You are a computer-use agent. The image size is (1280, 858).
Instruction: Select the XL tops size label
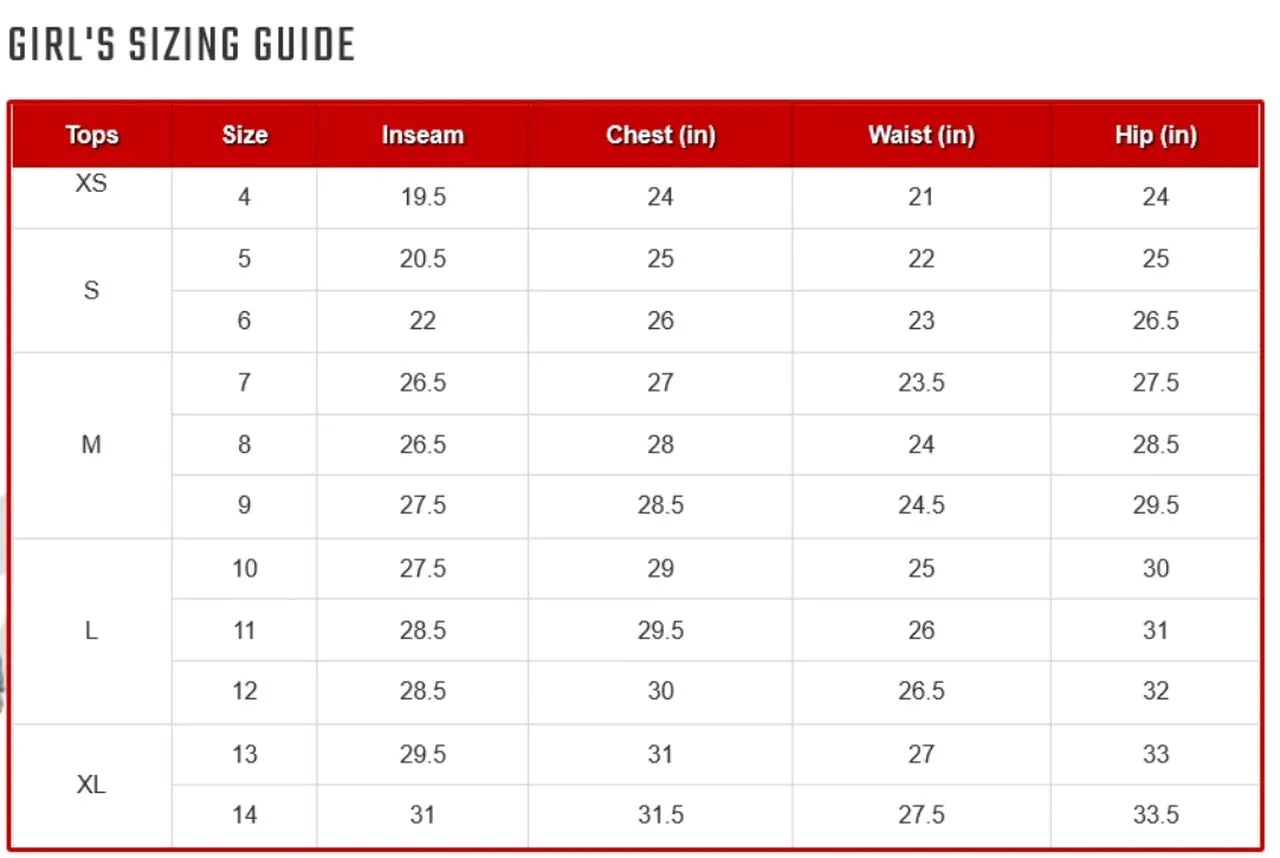[92, 785]
